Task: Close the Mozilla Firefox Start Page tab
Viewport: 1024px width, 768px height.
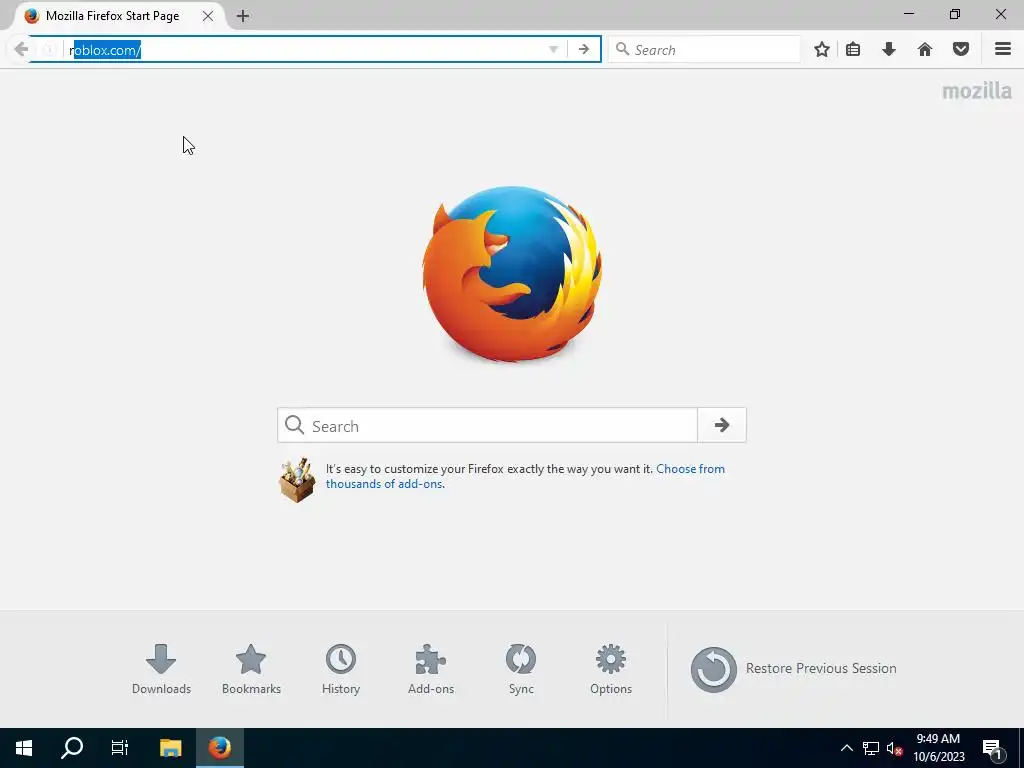Action: pyautogui.click(x=208, y=16)
